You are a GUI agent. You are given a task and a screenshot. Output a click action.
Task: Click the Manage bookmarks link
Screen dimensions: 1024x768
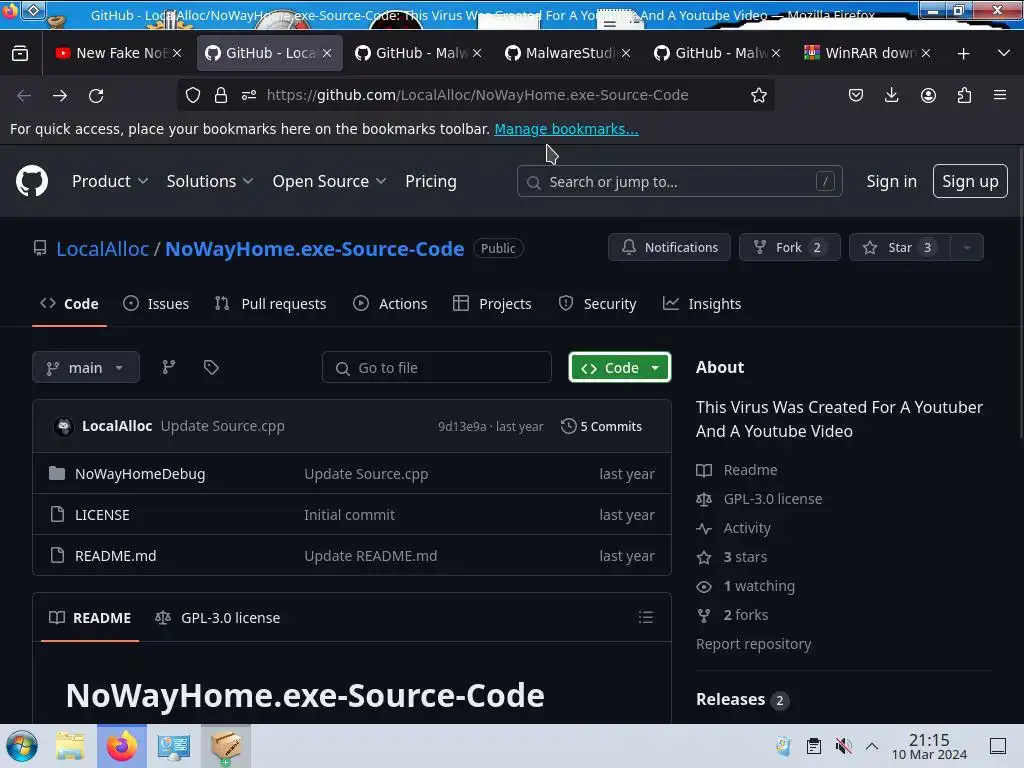(x=566, y=129)
